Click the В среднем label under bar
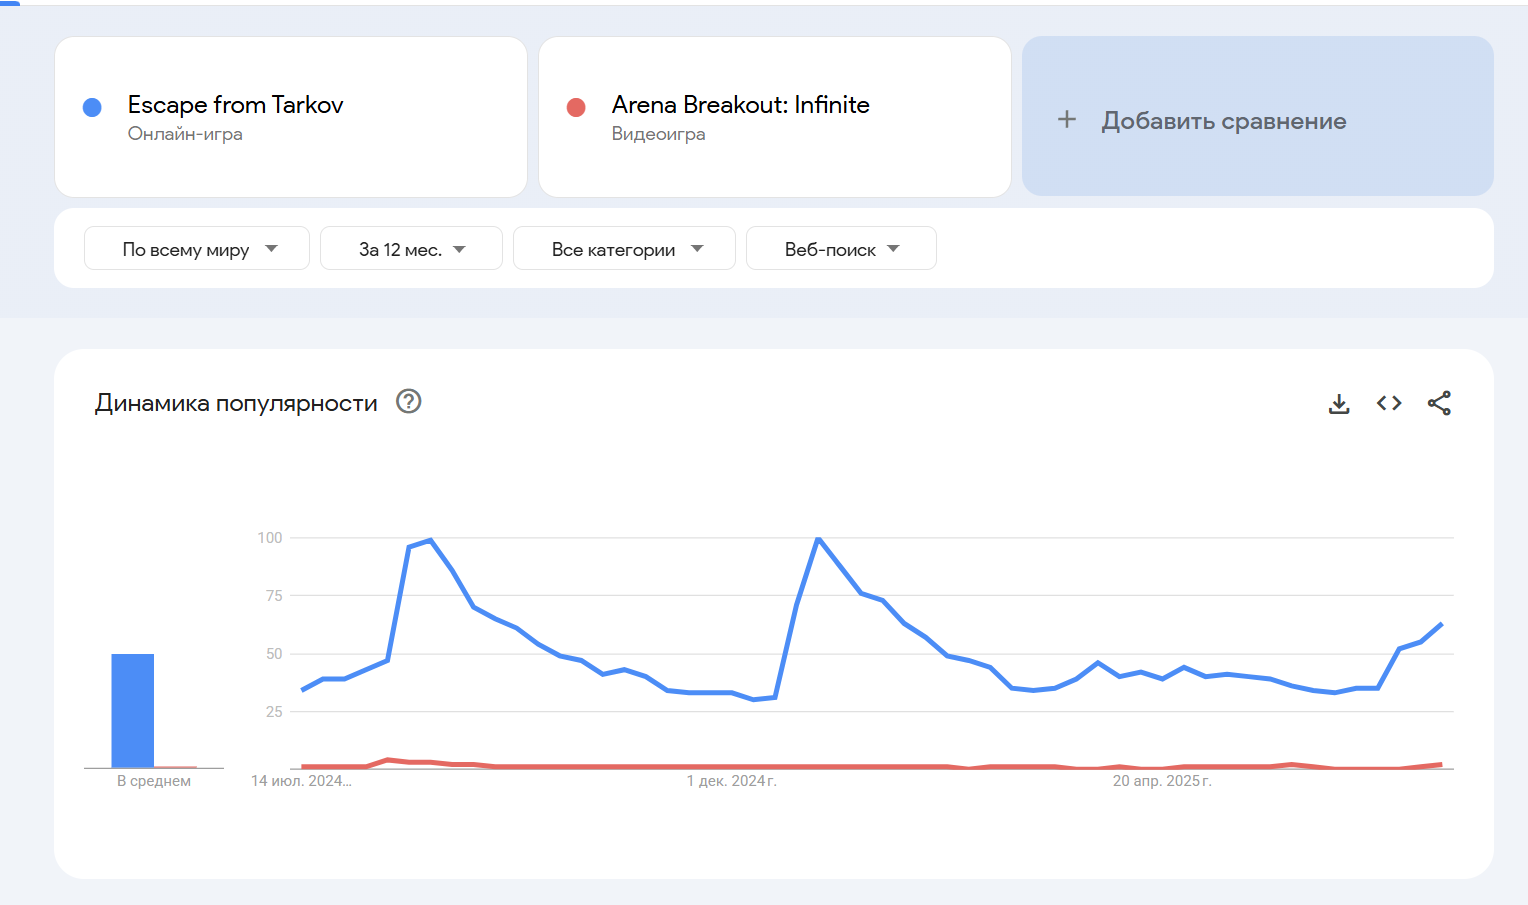Viewport: 1528px width, 905px height. (154, 781)
